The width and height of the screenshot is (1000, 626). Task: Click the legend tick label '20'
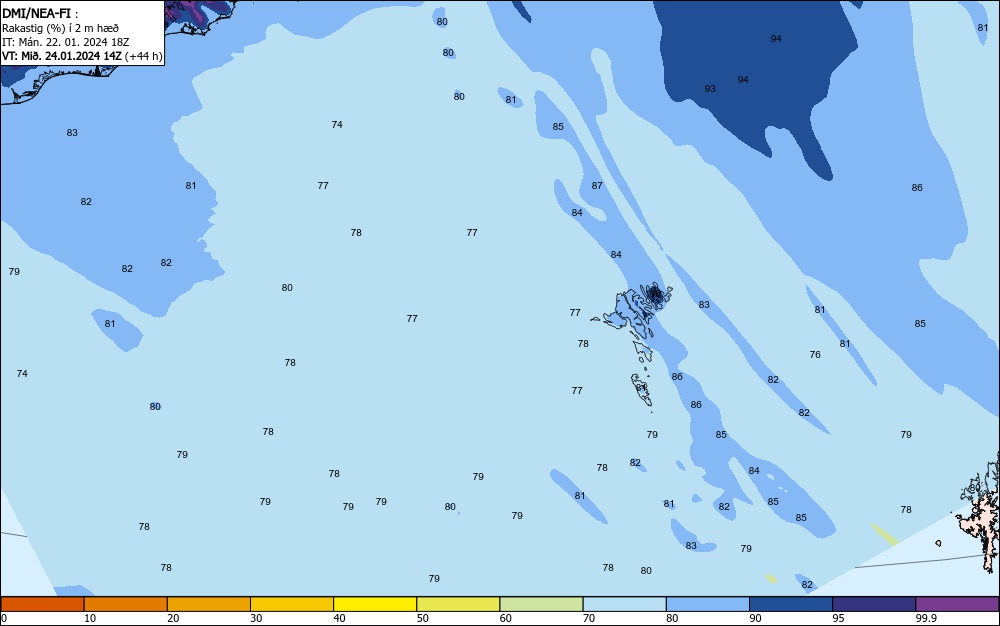(173, 618)
